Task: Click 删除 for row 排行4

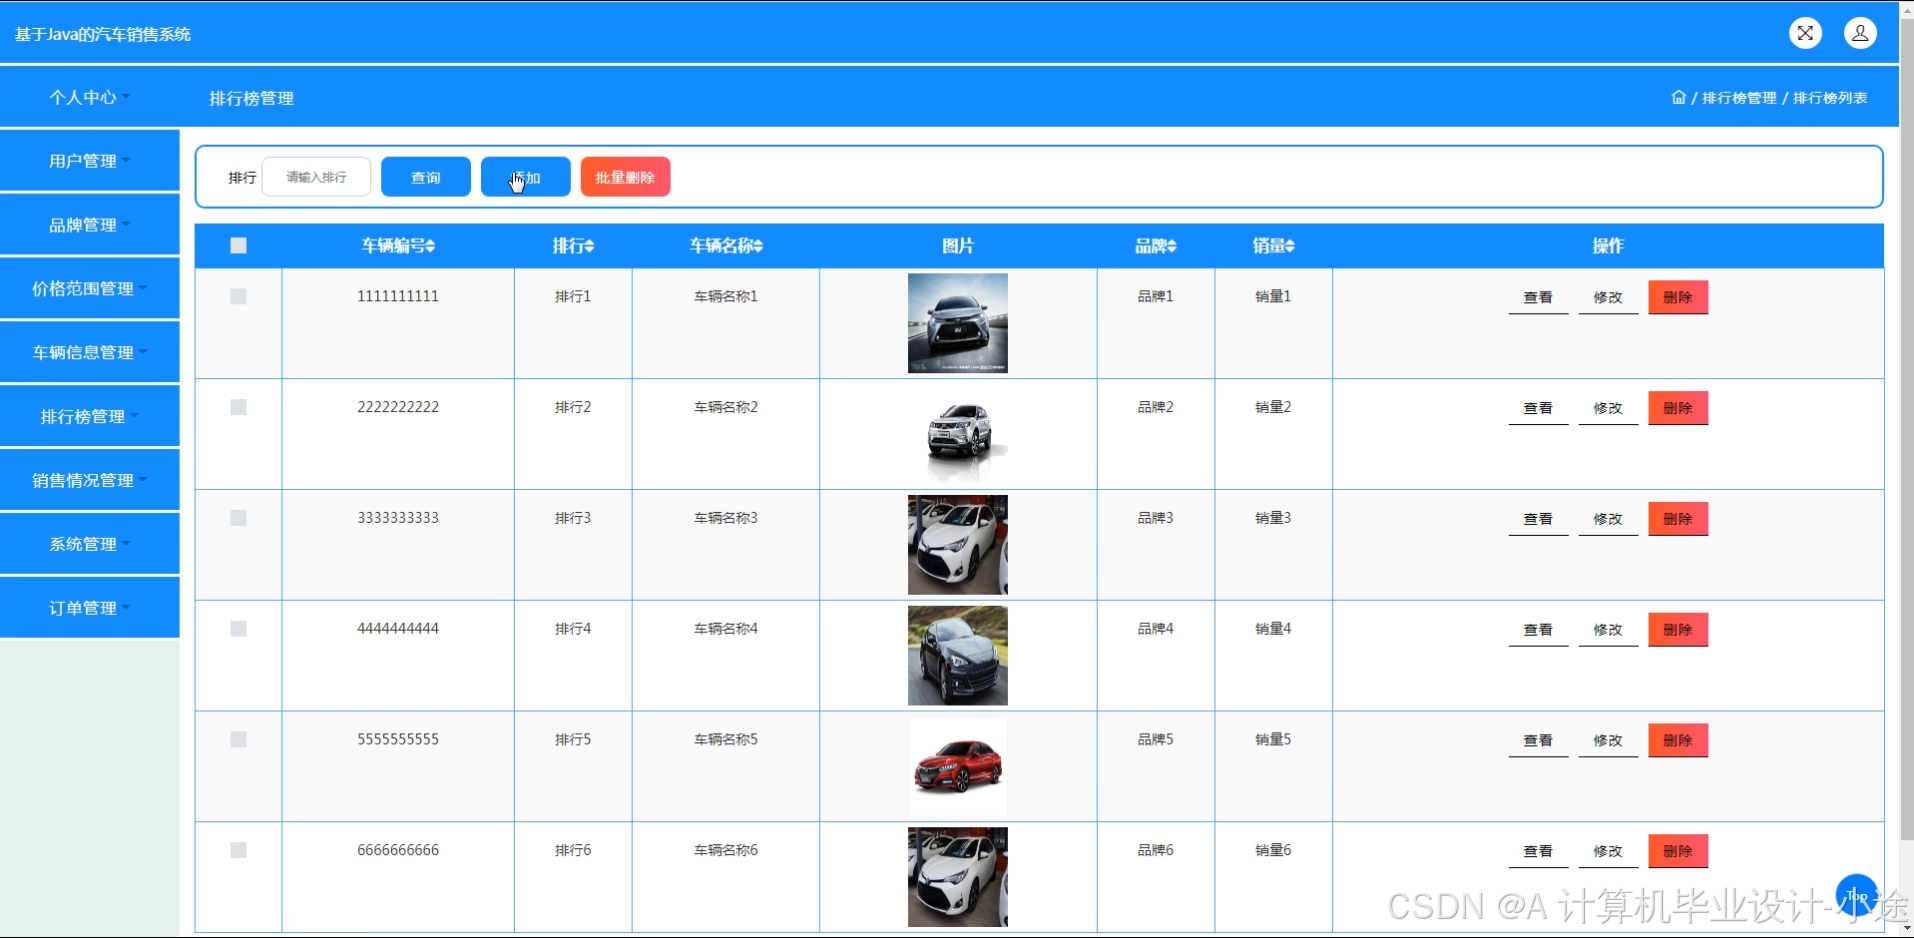Action: [1678, 630]
